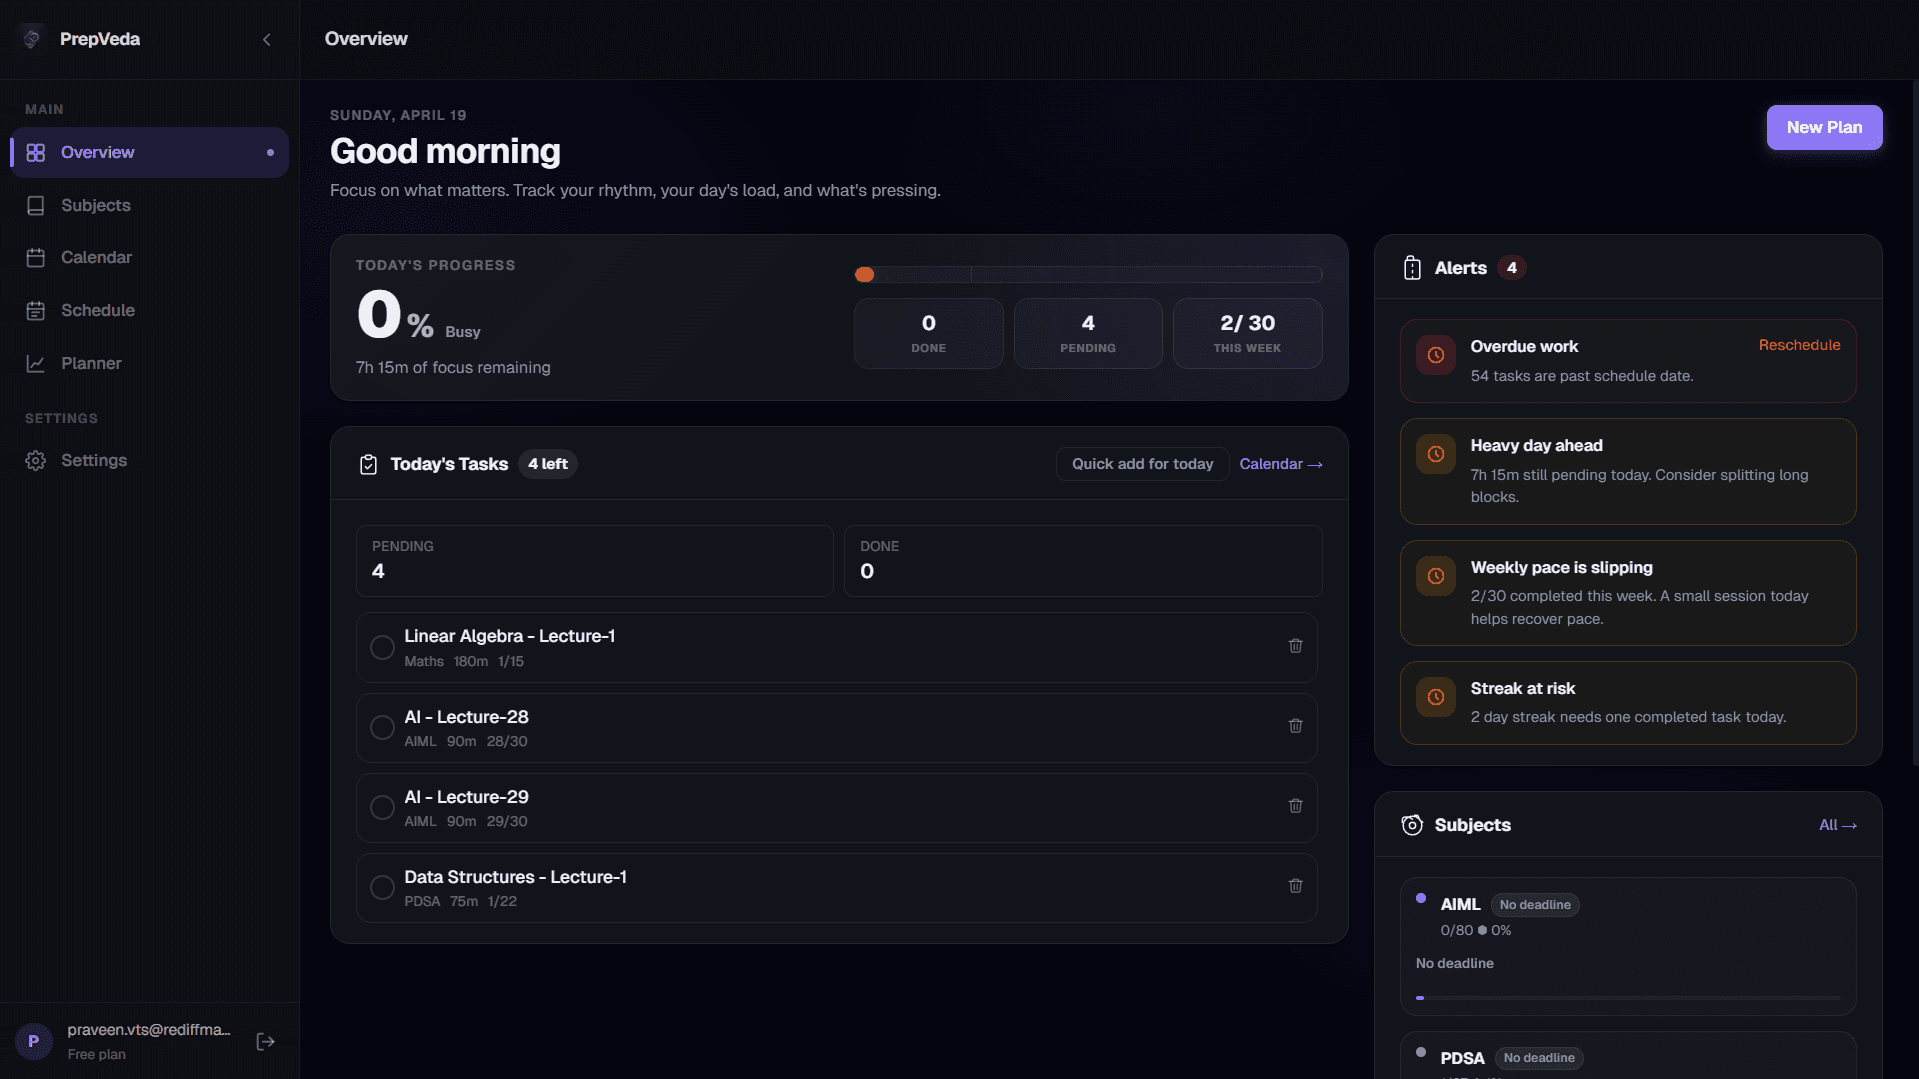The width and height of the screenshot is (1919, 1079).
Task: Click the PENDING 4 stat card in progress
Action: pos(1088,334)
